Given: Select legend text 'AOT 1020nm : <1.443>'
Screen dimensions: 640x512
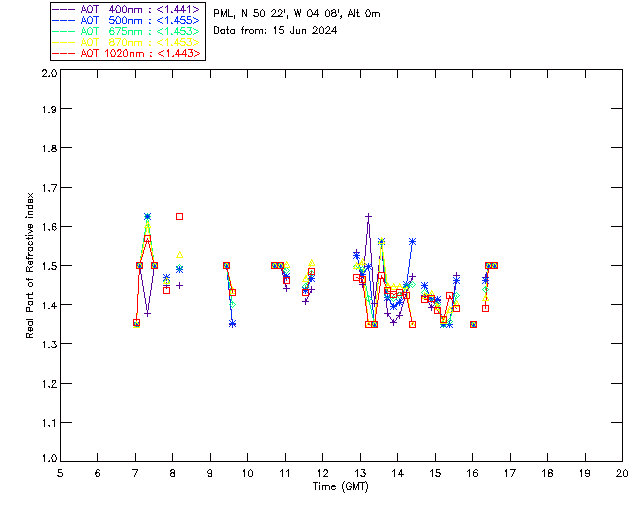Looking at the screenshot, I should coord(140,53).
